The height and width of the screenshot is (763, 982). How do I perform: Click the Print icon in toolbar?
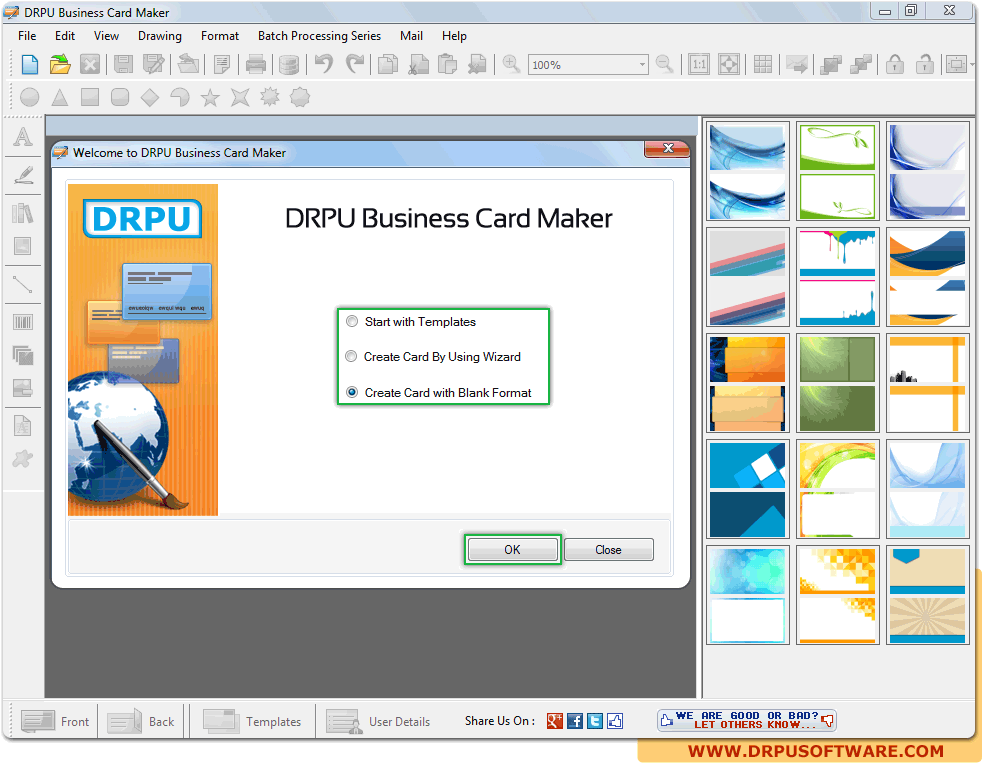256,65
